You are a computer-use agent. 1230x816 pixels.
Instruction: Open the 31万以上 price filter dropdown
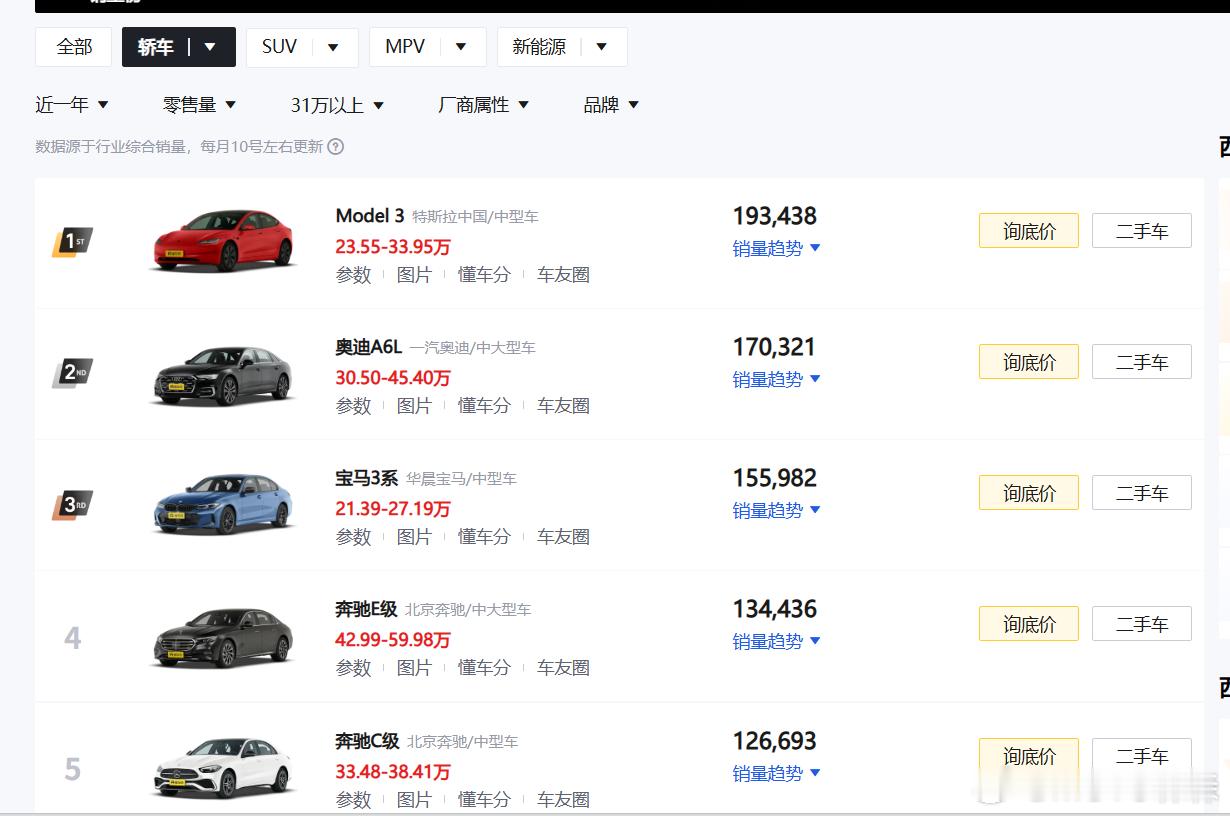(338, 105)
